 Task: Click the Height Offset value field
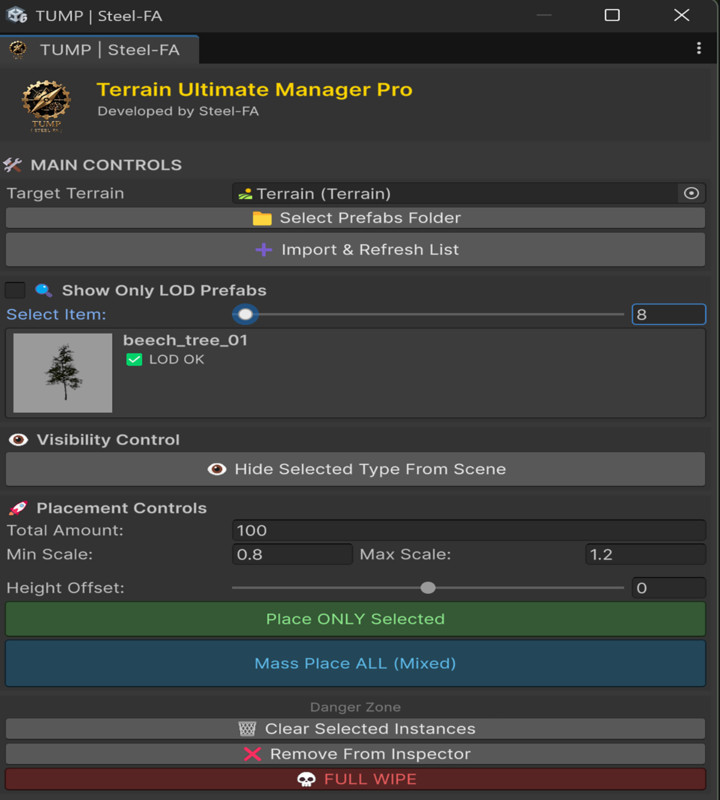tap(669, 588)
